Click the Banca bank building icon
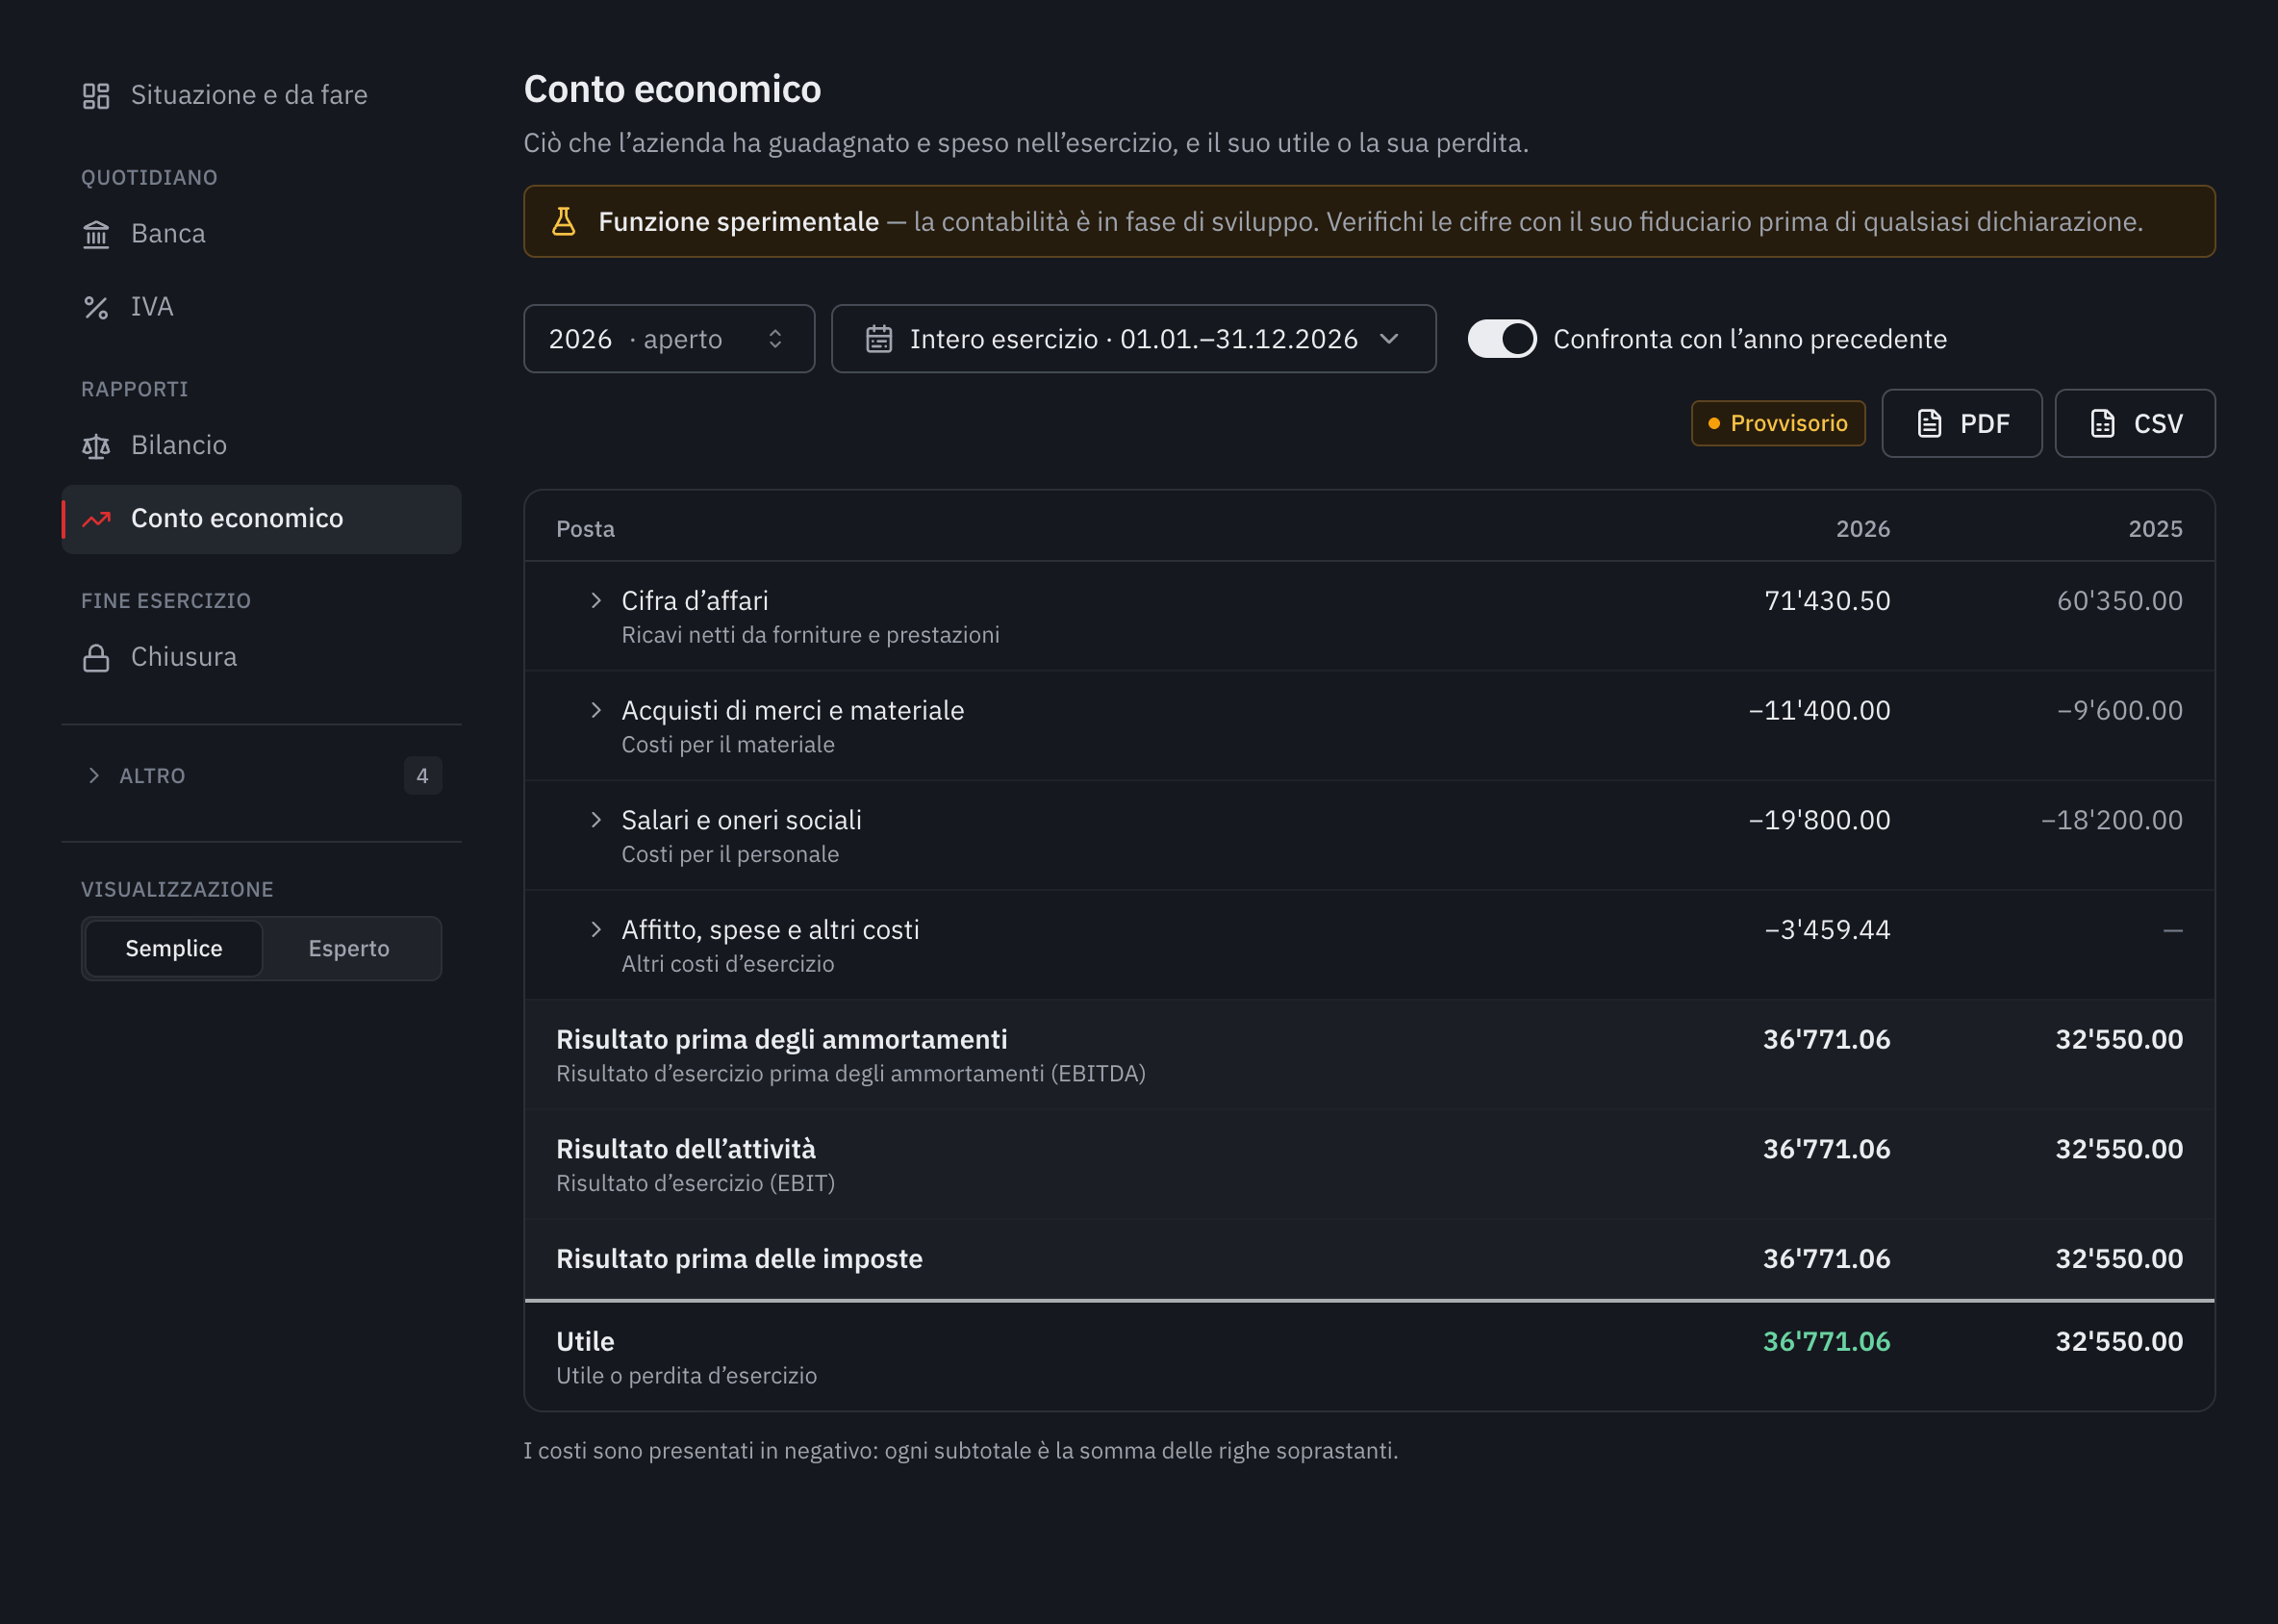The image size is (2278, 1624). [96, 234]
